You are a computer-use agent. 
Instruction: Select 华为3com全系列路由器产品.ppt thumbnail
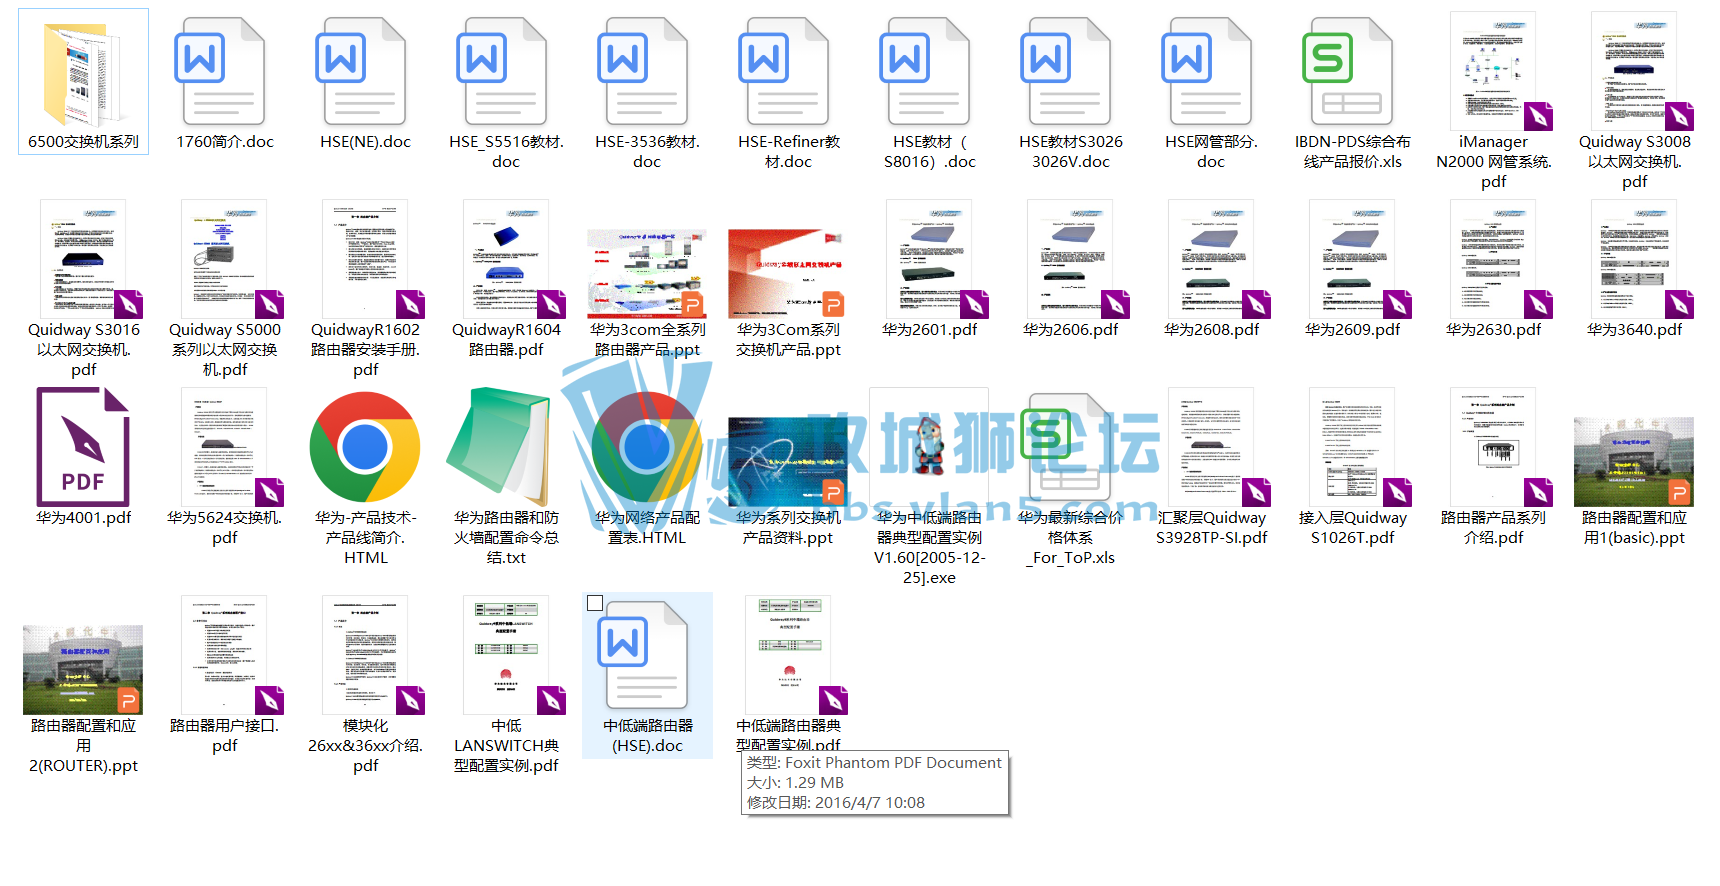click(x=647, y=274)
